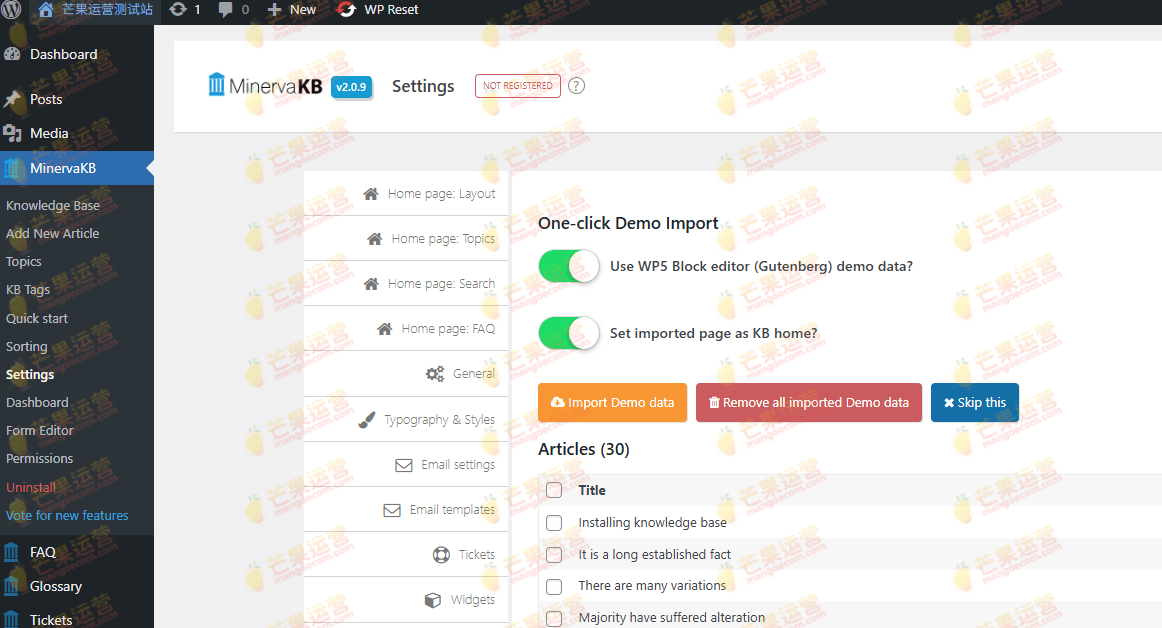Click Import Demo data button
1162x628 pixels.
click(x=612, y=403)
